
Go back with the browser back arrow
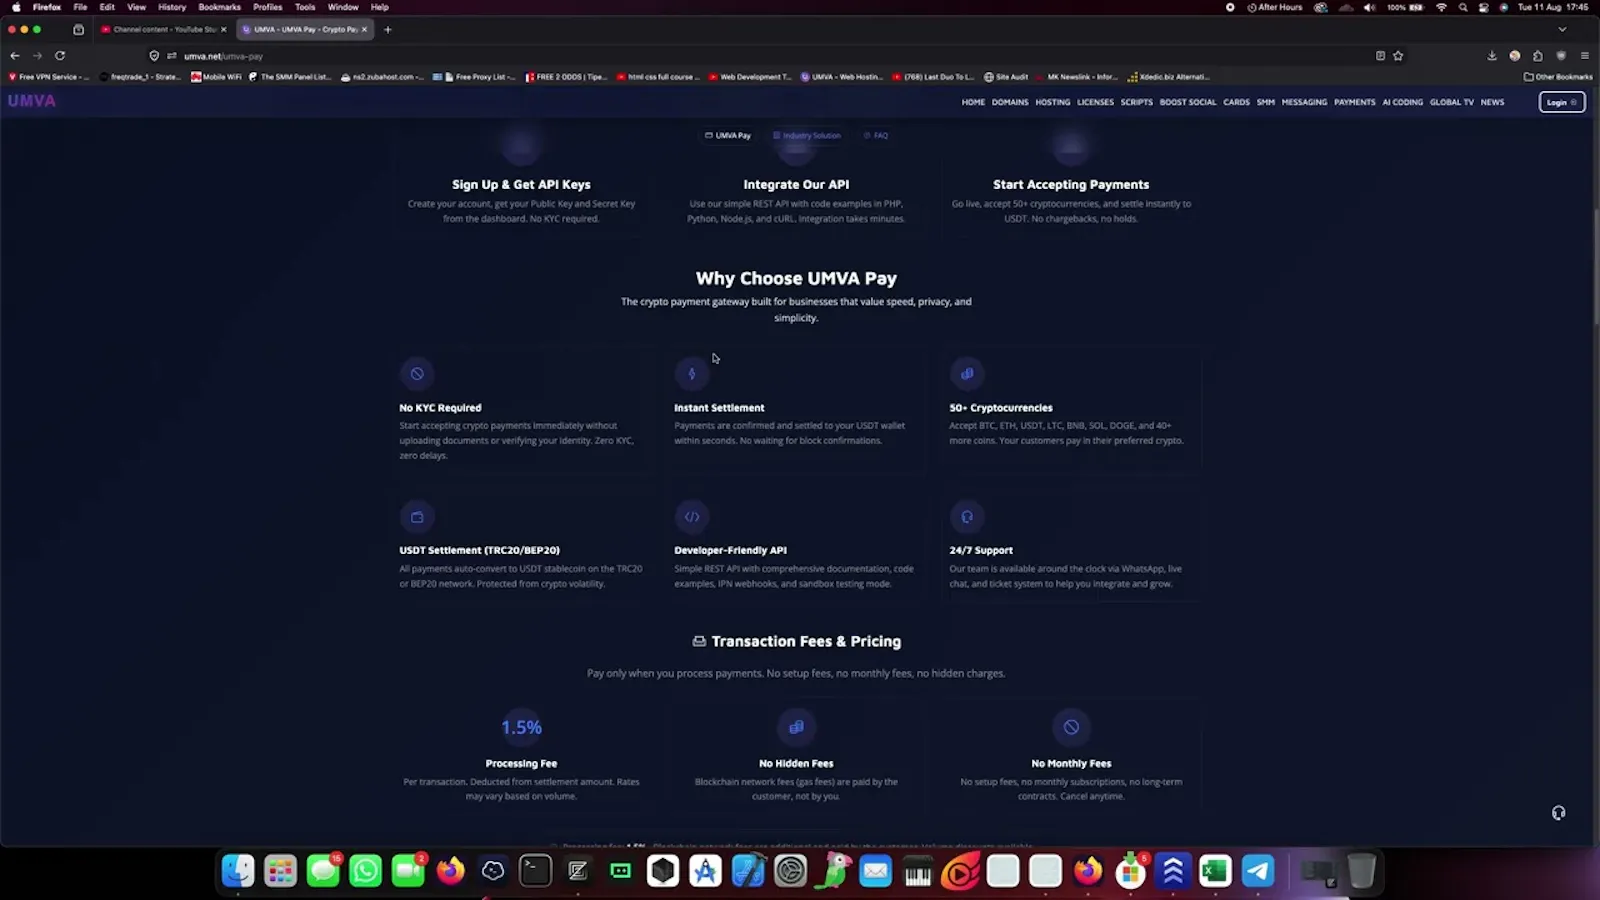(x=15, y=56)
